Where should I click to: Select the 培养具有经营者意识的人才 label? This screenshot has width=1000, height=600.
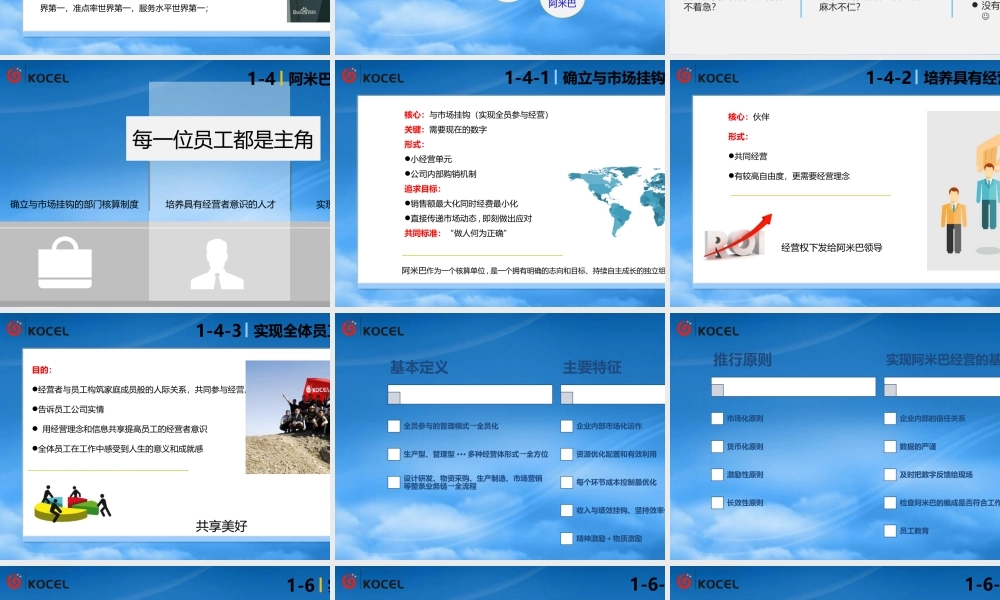pos(220,204)
